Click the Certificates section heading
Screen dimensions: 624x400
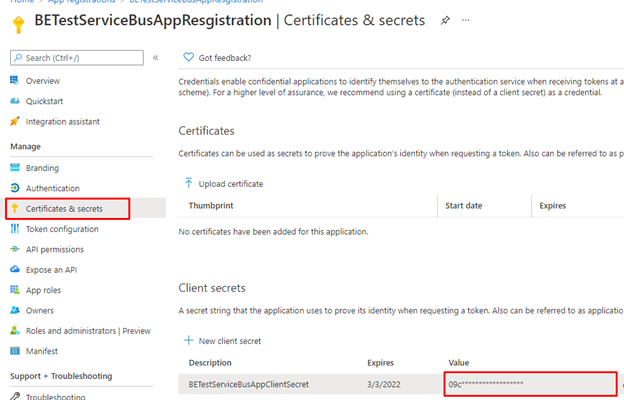[206, 131]
